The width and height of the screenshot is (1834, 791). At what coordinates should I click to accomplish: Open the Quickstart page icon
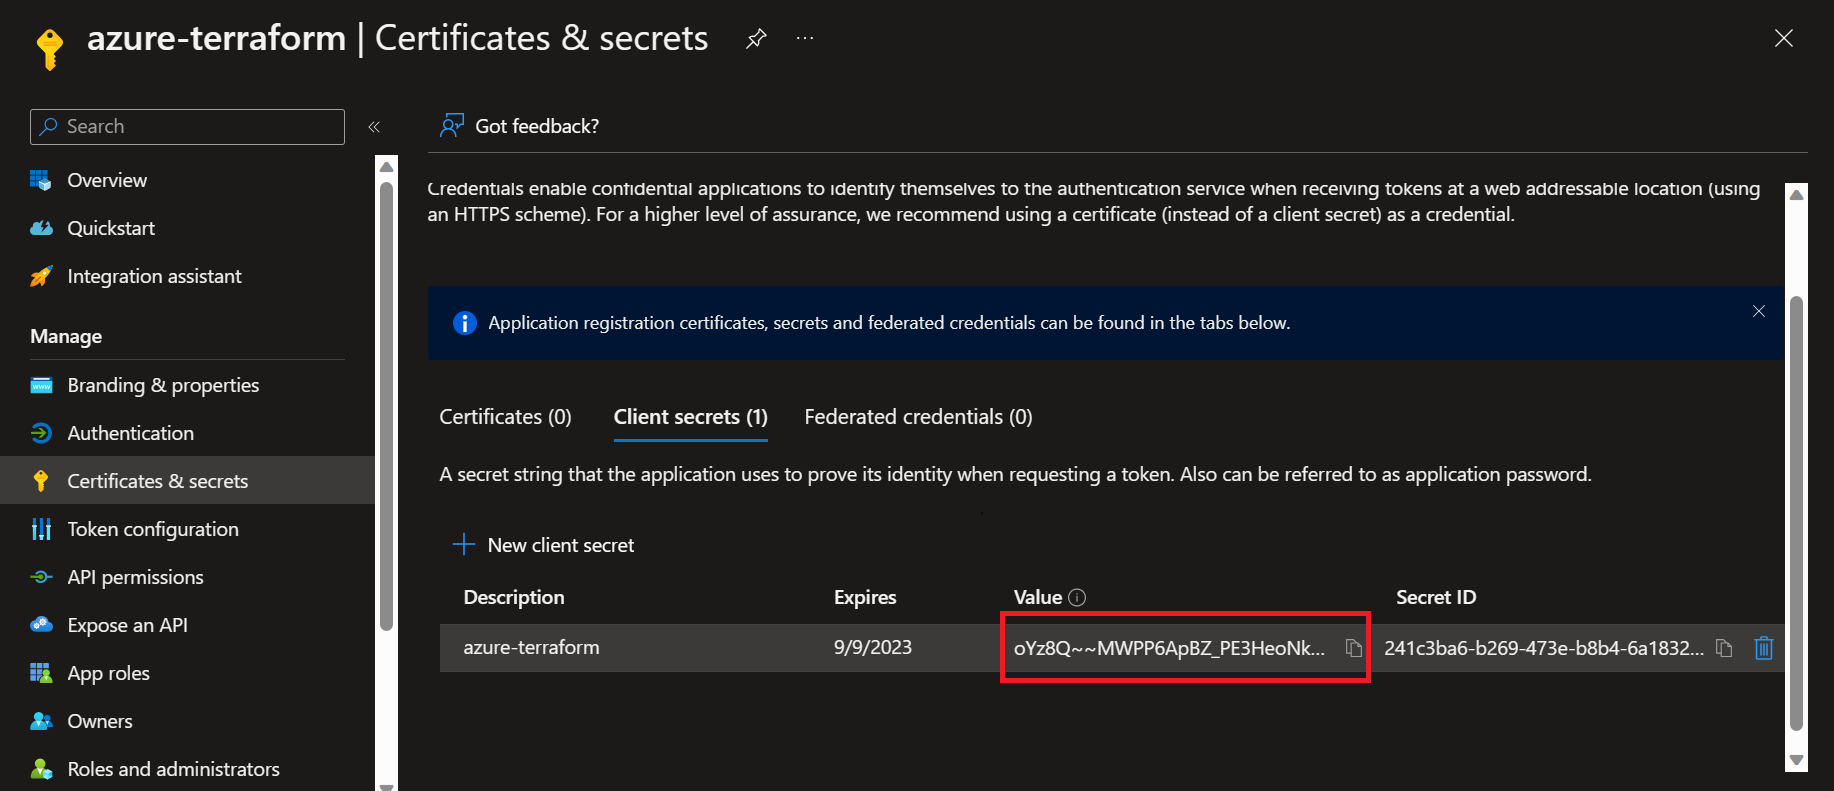point(41,228)
